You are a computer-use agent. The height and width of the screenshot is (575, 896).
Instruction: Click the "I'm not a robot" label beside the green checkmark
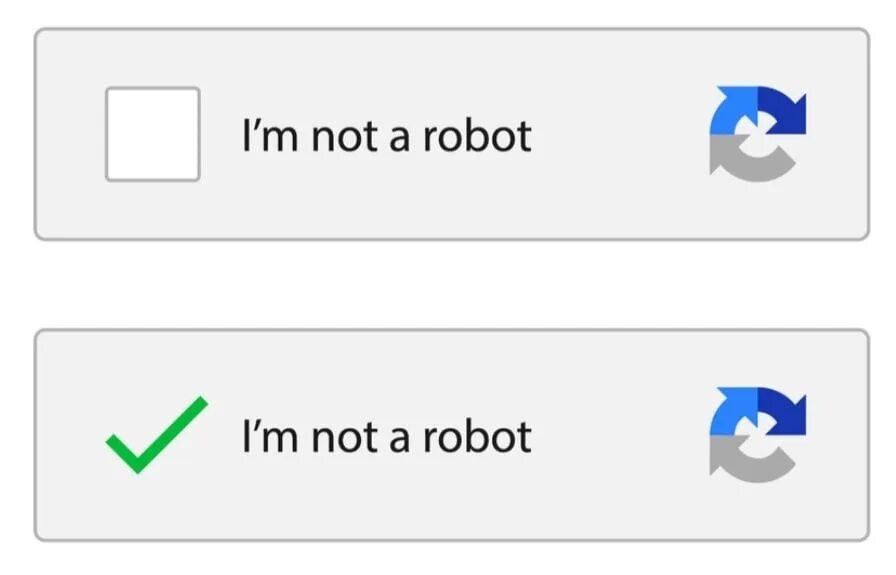tap(386, 437)
